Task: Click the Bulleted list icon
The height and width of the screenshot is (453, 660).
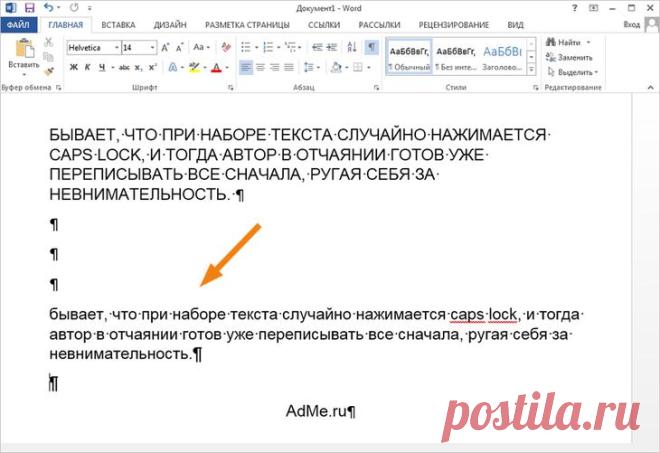Action: tap(245, 47)
